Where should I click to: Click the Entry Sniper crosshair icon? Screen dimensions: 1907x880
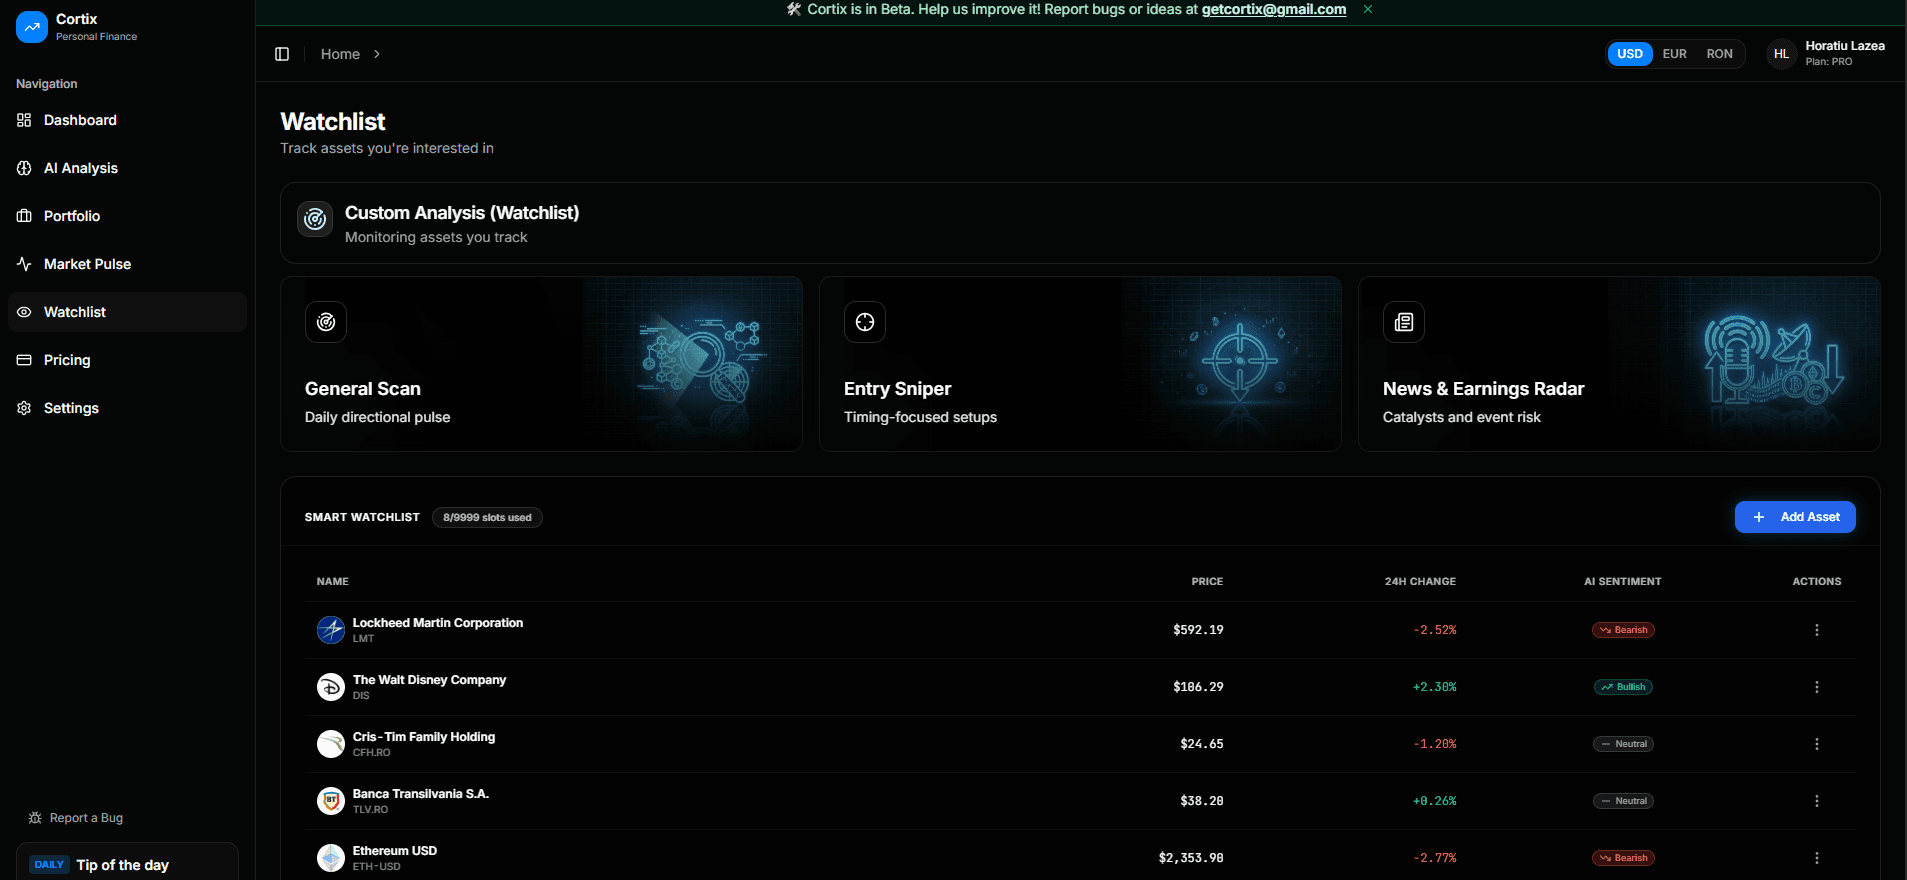[865, 322]
